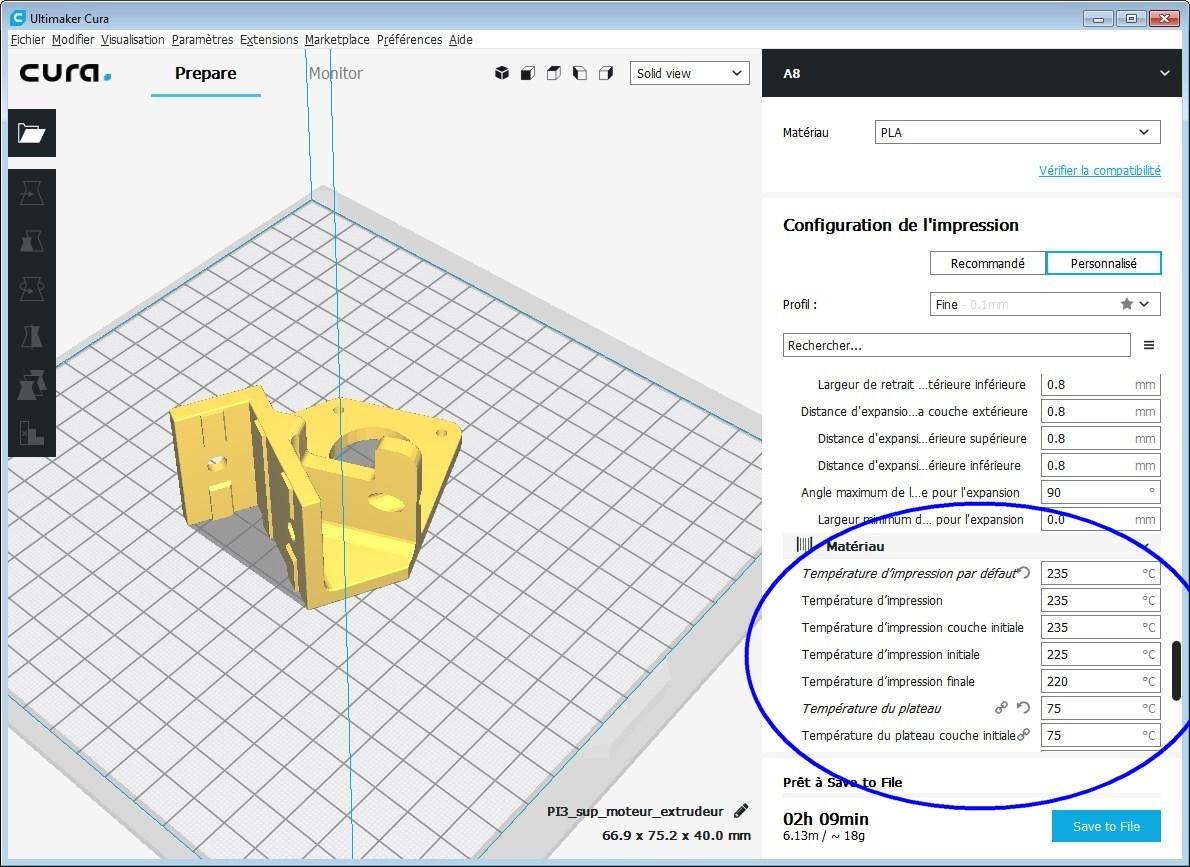Switch to Recommandé print setup mode
1190x867 pixels.
pyautogui.click(x=987, y=263)
